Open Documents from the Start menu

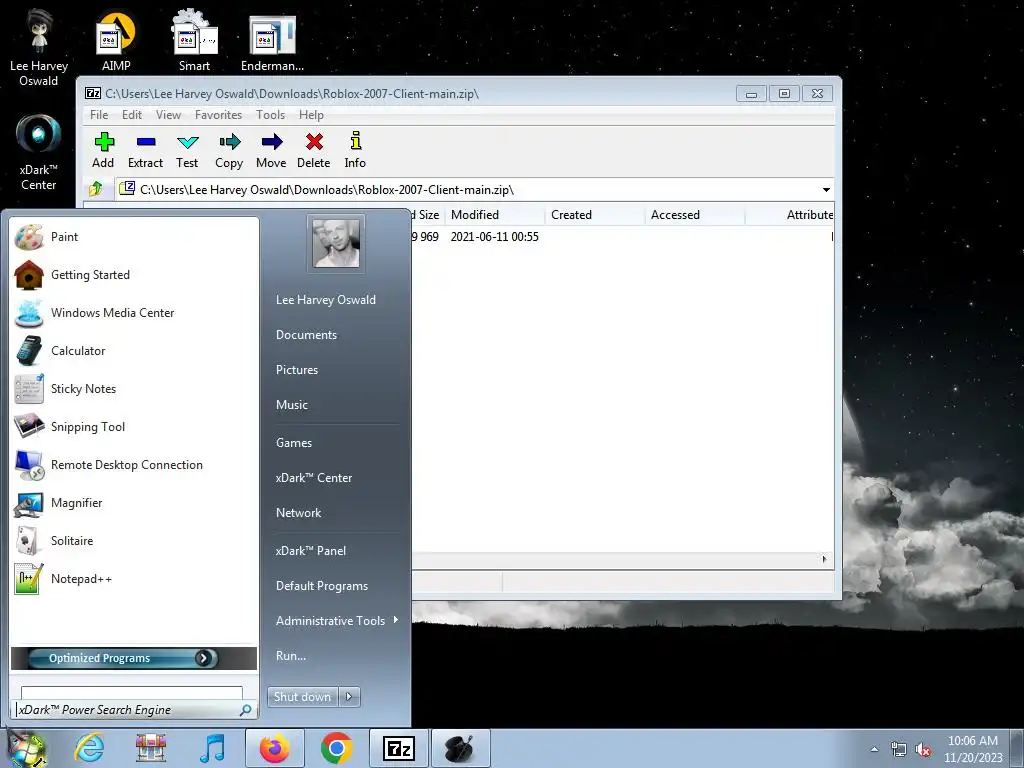(x=306, y=335)
